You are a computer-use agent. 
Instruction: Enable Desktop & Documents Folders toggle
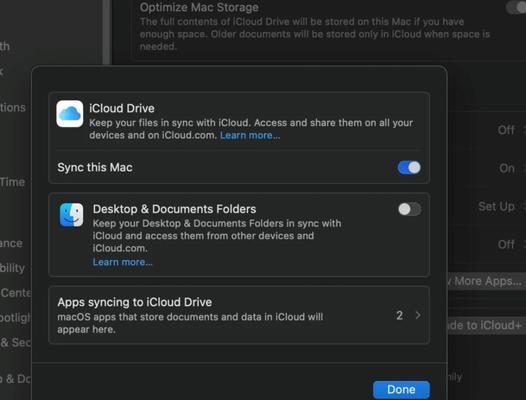pos(410,209)
